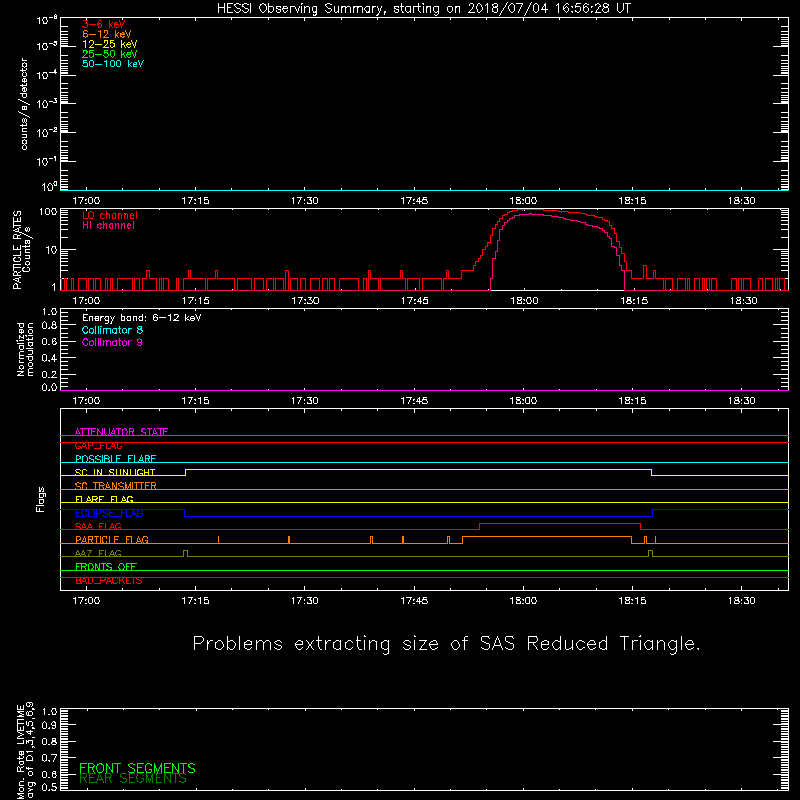This screenshot has width=800, height=800.
Task: Click the '17:15' tick under the counts plot
Action: 195,201
